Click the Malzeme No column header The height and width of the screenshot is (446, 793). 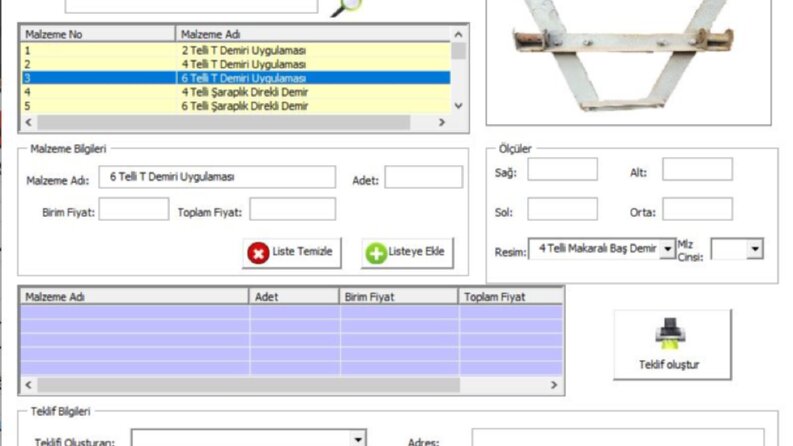(x=98, y=34)
